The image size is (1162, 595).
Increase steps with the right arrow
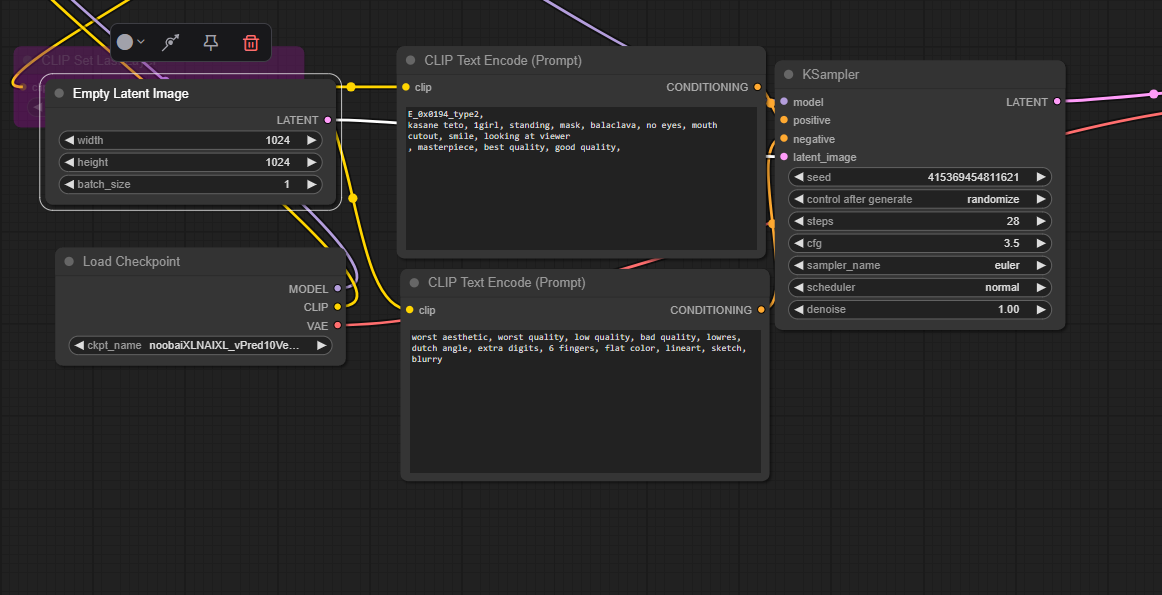point(1040,221)
